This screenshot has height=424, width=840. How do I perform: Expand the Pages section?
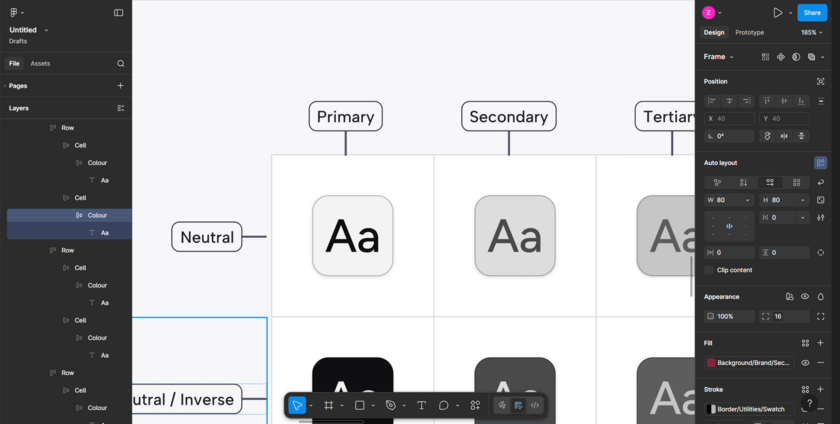(x=18, y=86)
